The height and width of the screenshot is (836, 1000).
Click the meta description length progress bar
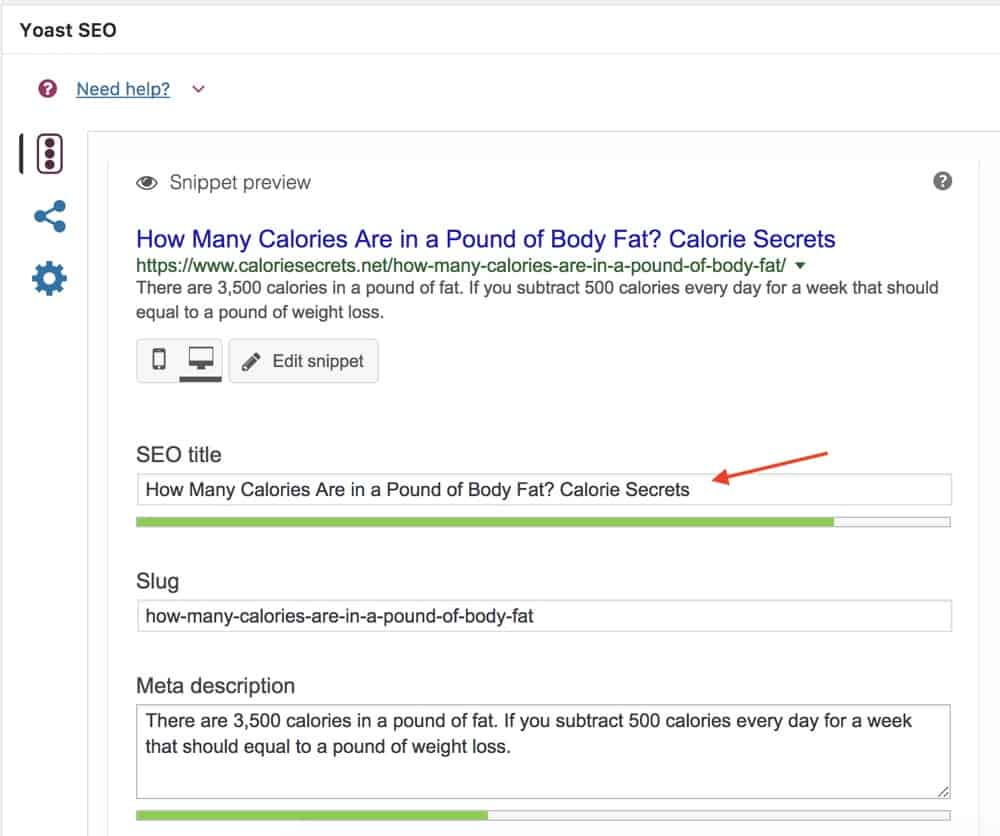[543, 816]
